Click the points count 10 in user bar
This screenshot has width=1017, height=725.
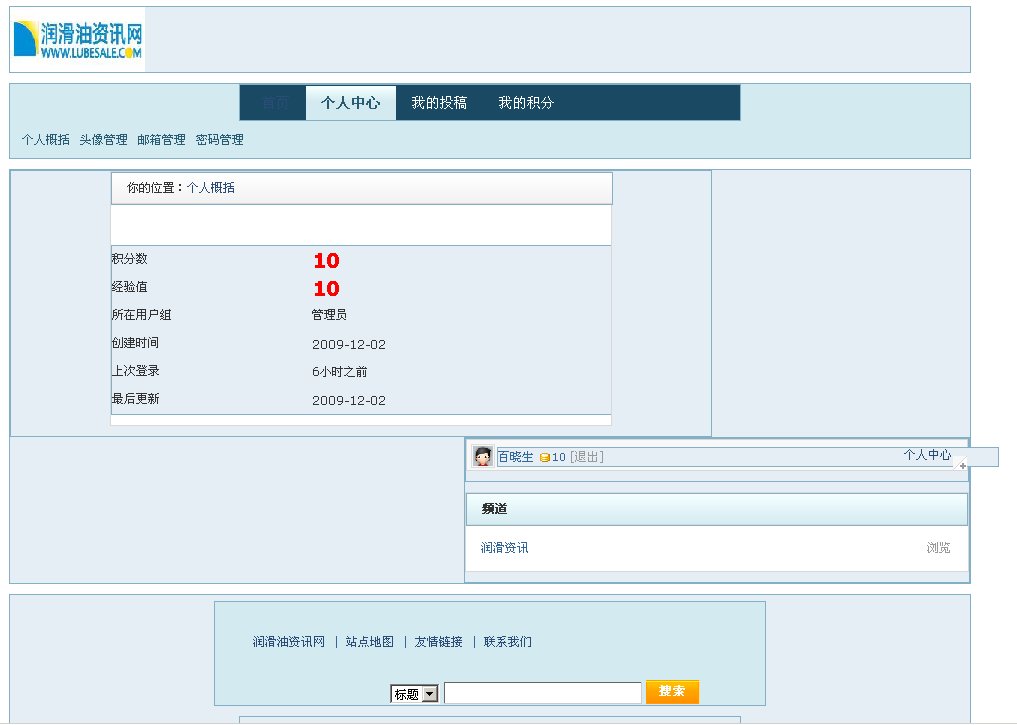[x=558, y=457]
